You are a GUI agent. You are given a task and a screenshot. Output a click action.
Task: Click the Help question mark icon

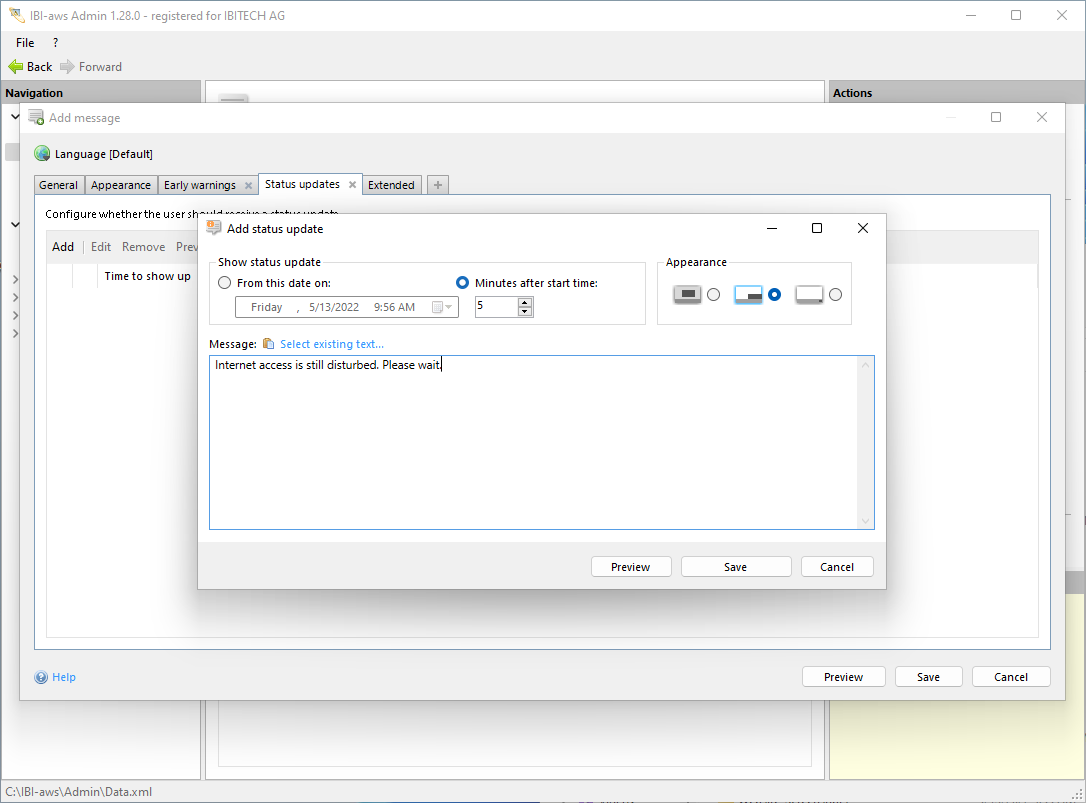[x=41, y=677]
